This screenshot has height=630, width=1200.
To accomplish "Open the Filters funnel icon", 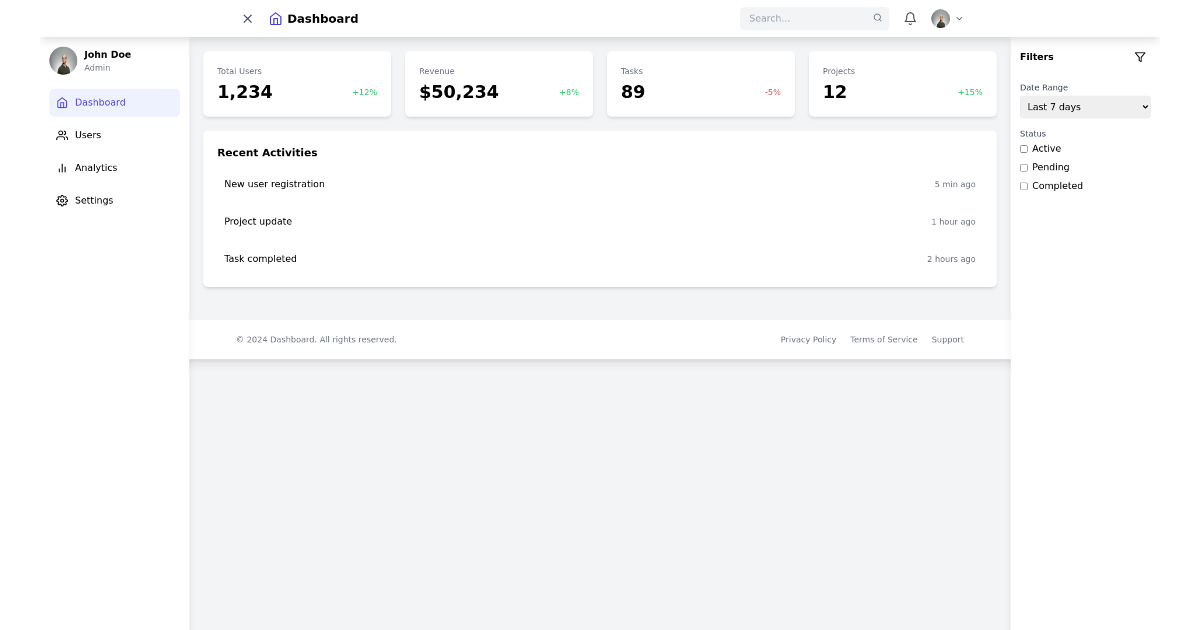I will (x=1140, y=57).
